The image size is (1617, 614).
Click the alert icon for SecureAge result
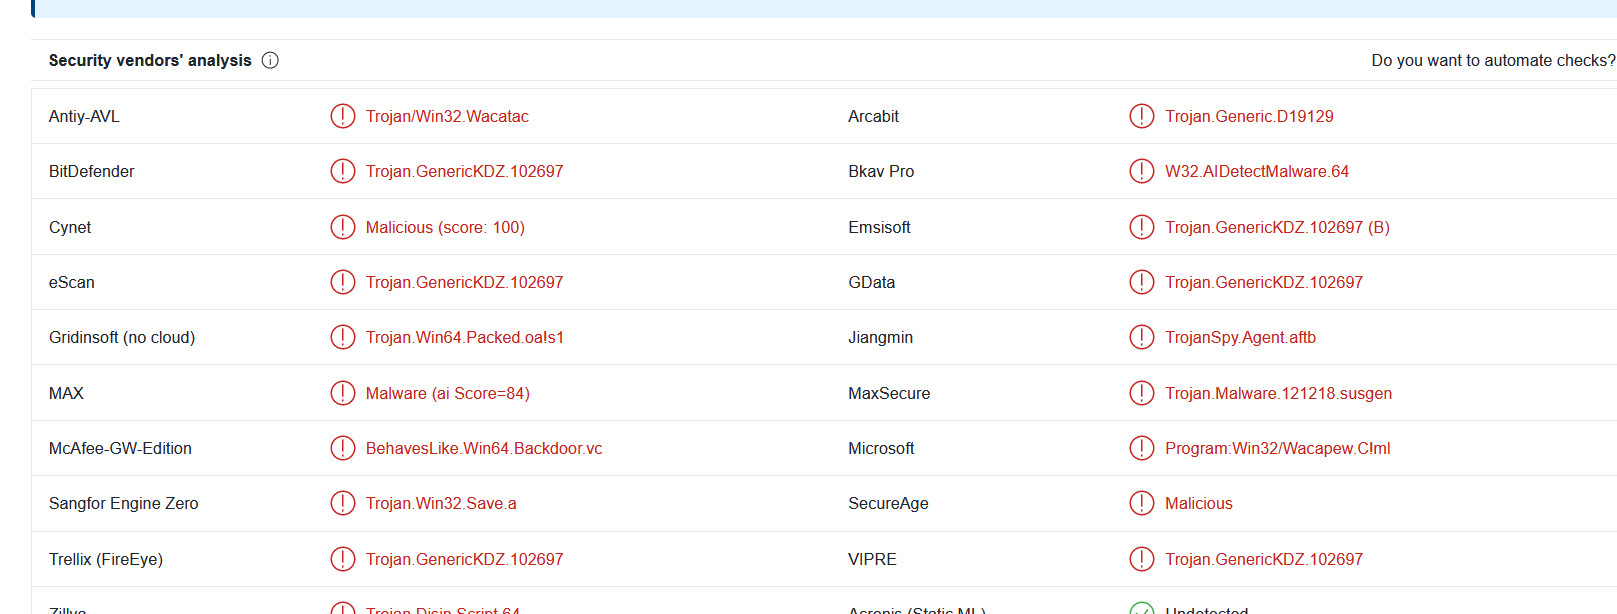[x=1142, y=503]
